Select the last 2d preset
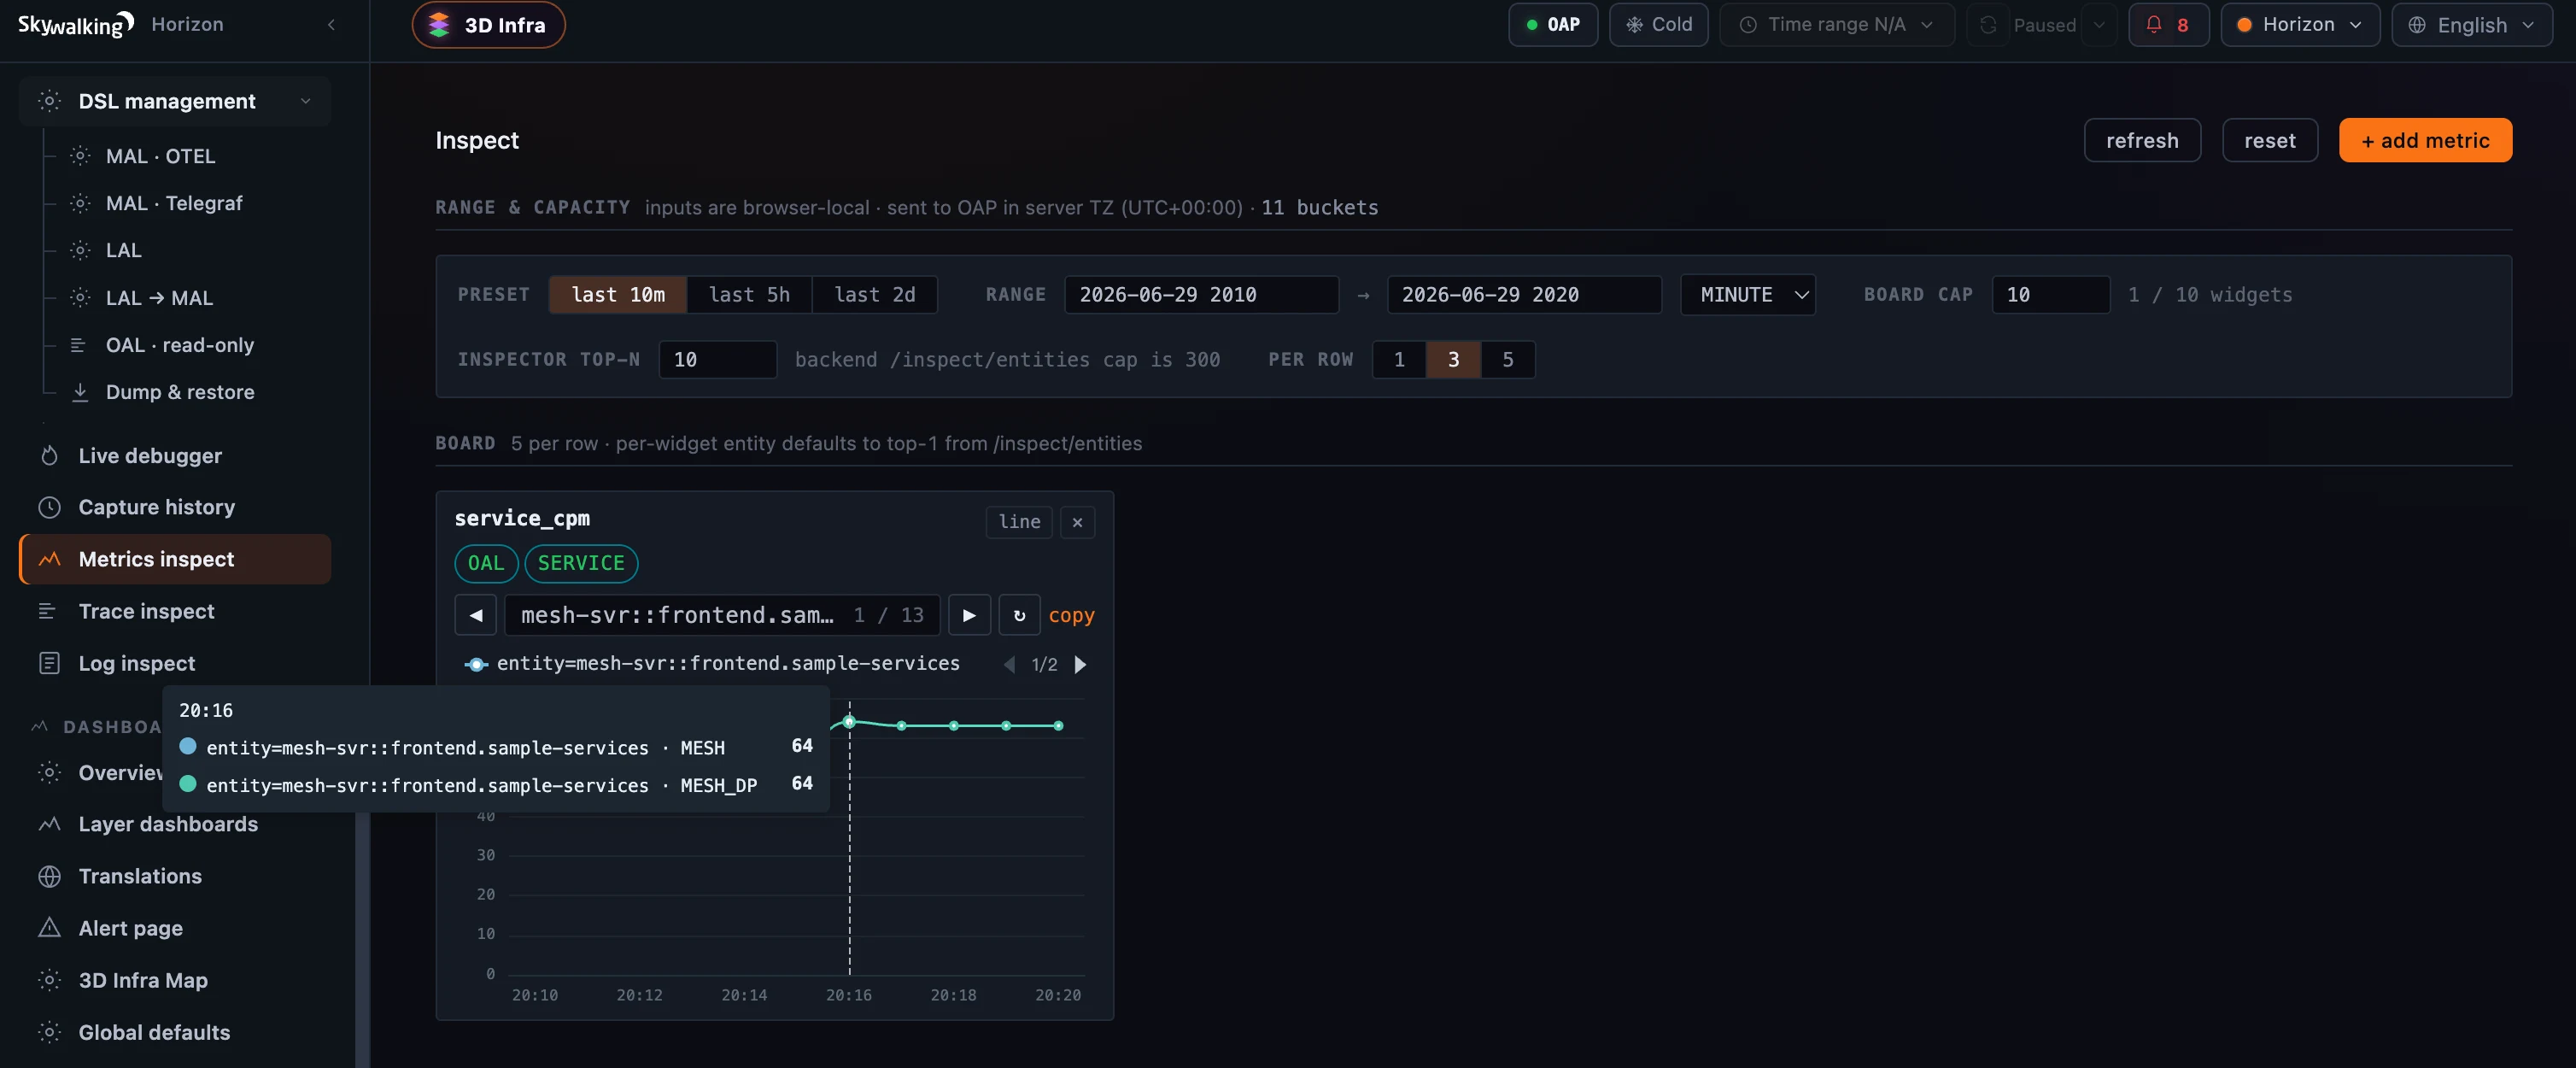 874,295
